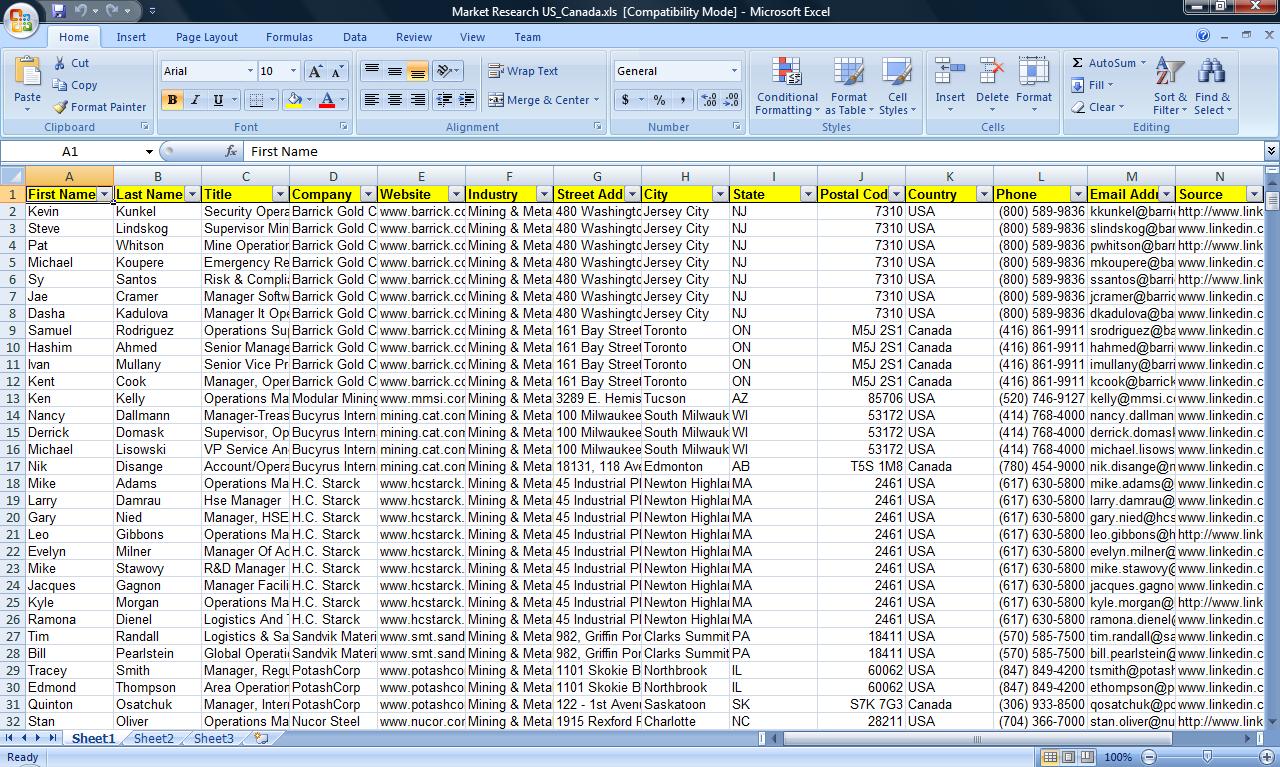The width and height of the screenshot is (1280, 767).
Task: Click the yellow fill color button
Action: [294, 100]
